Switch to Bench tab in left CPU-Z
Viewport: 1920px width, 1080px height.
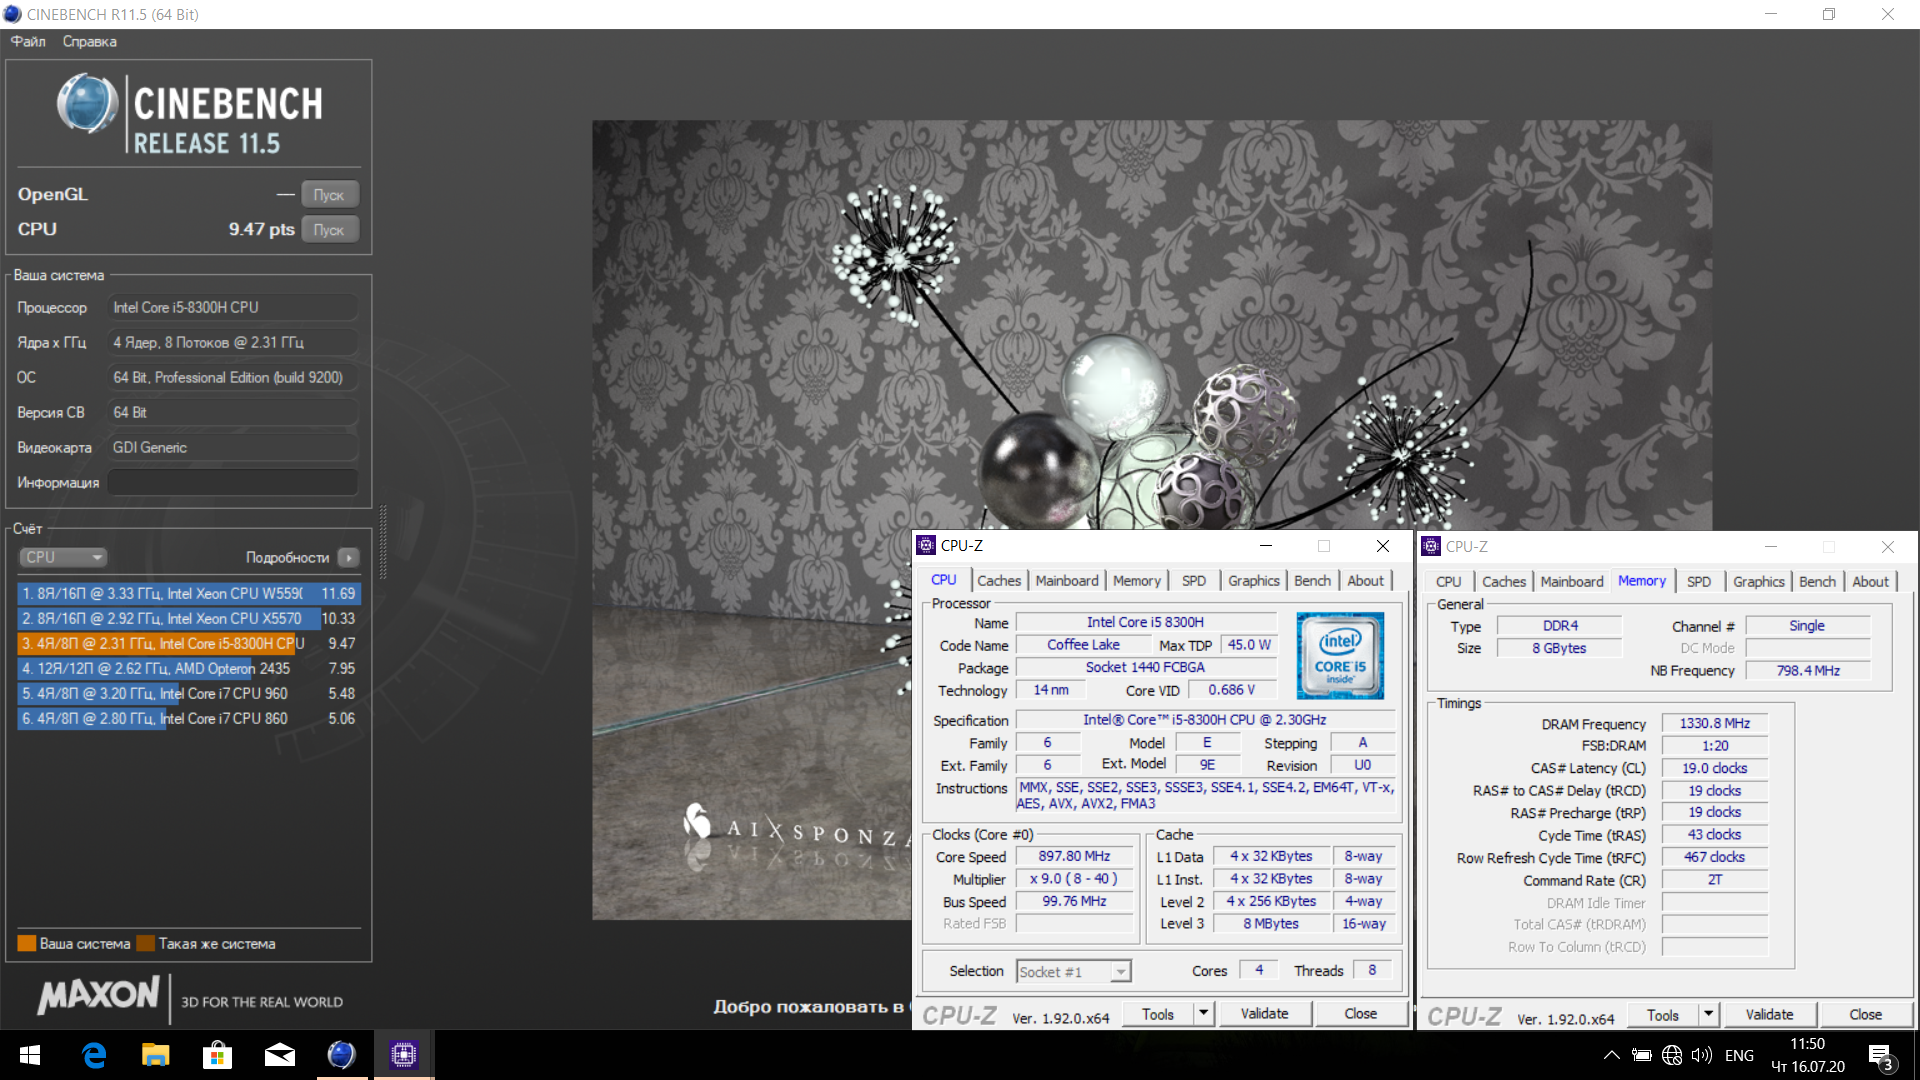coord(1313,580)
